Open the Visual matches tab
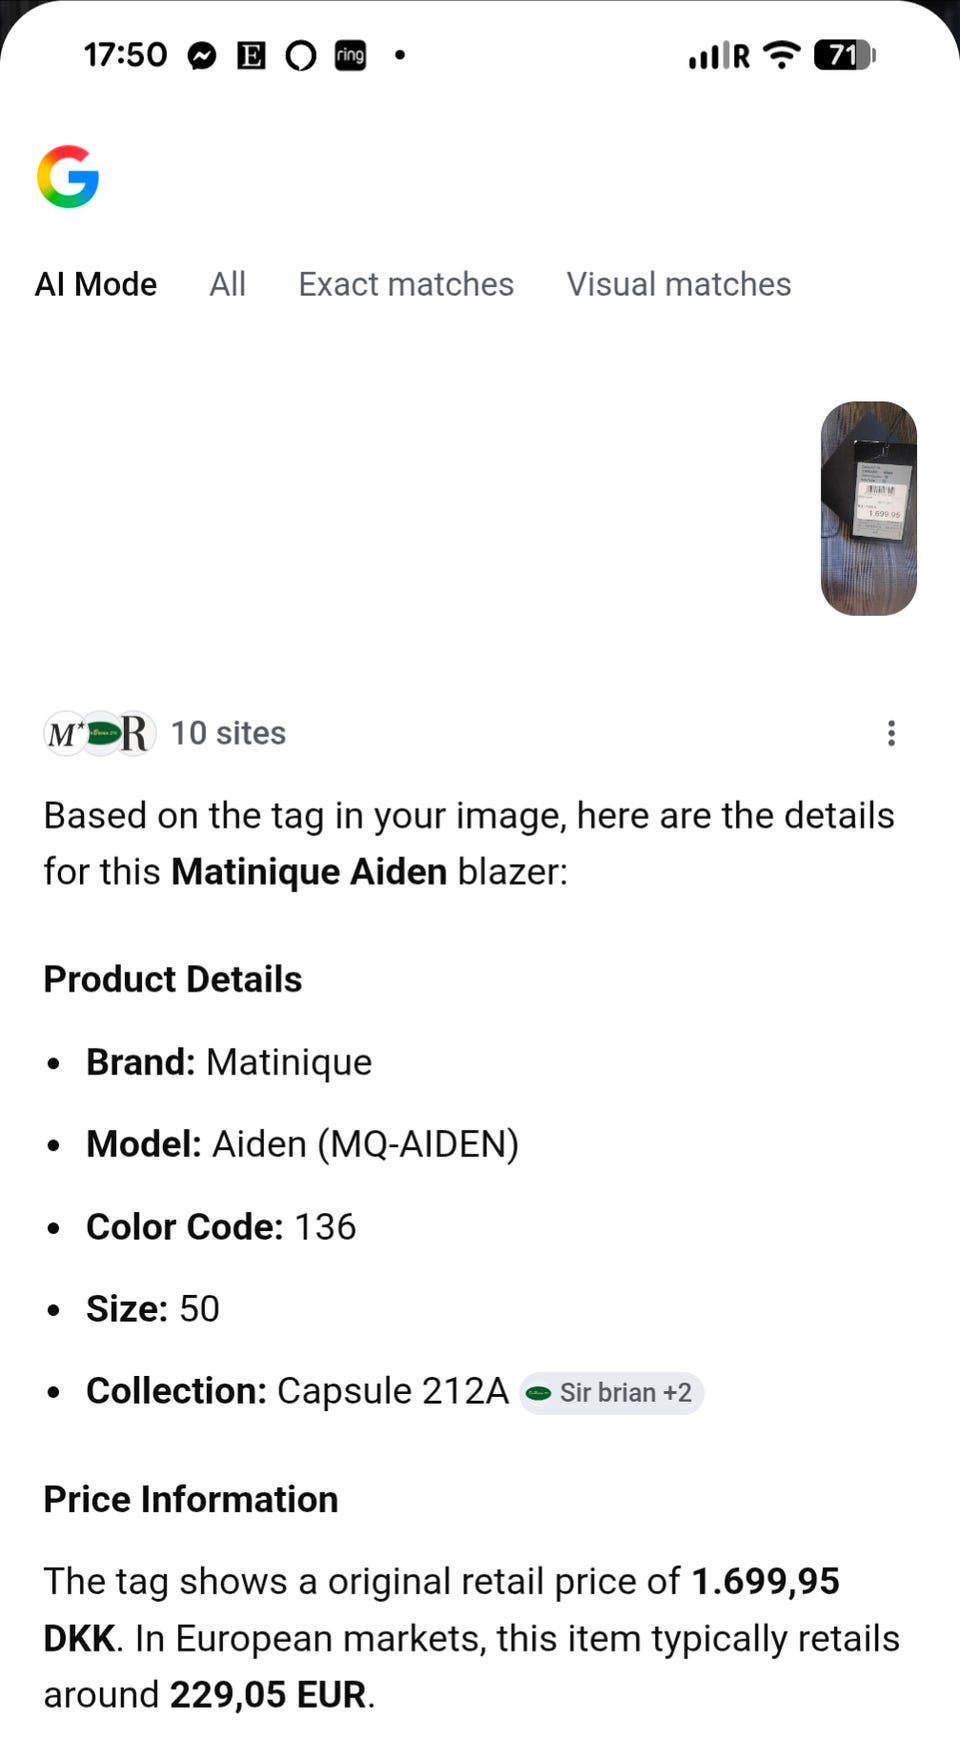 (x=679, y=284)
